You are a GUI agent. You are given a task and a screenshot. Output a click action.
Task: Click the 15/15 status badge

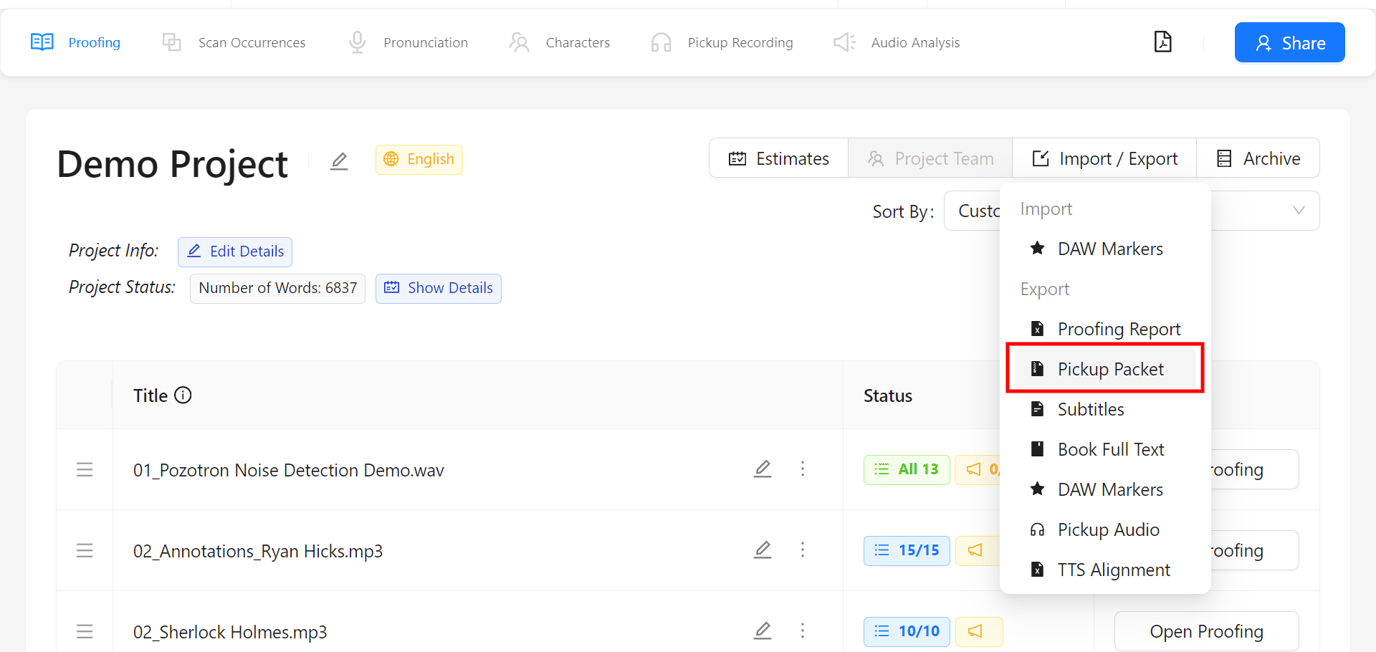point(907,550)
